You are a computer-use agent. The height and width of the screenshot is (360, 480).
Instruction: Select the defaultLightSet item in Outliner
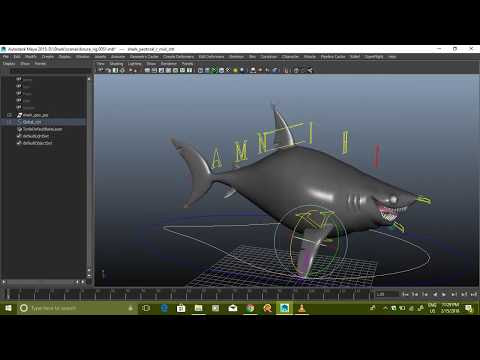[x=36, y=136]
